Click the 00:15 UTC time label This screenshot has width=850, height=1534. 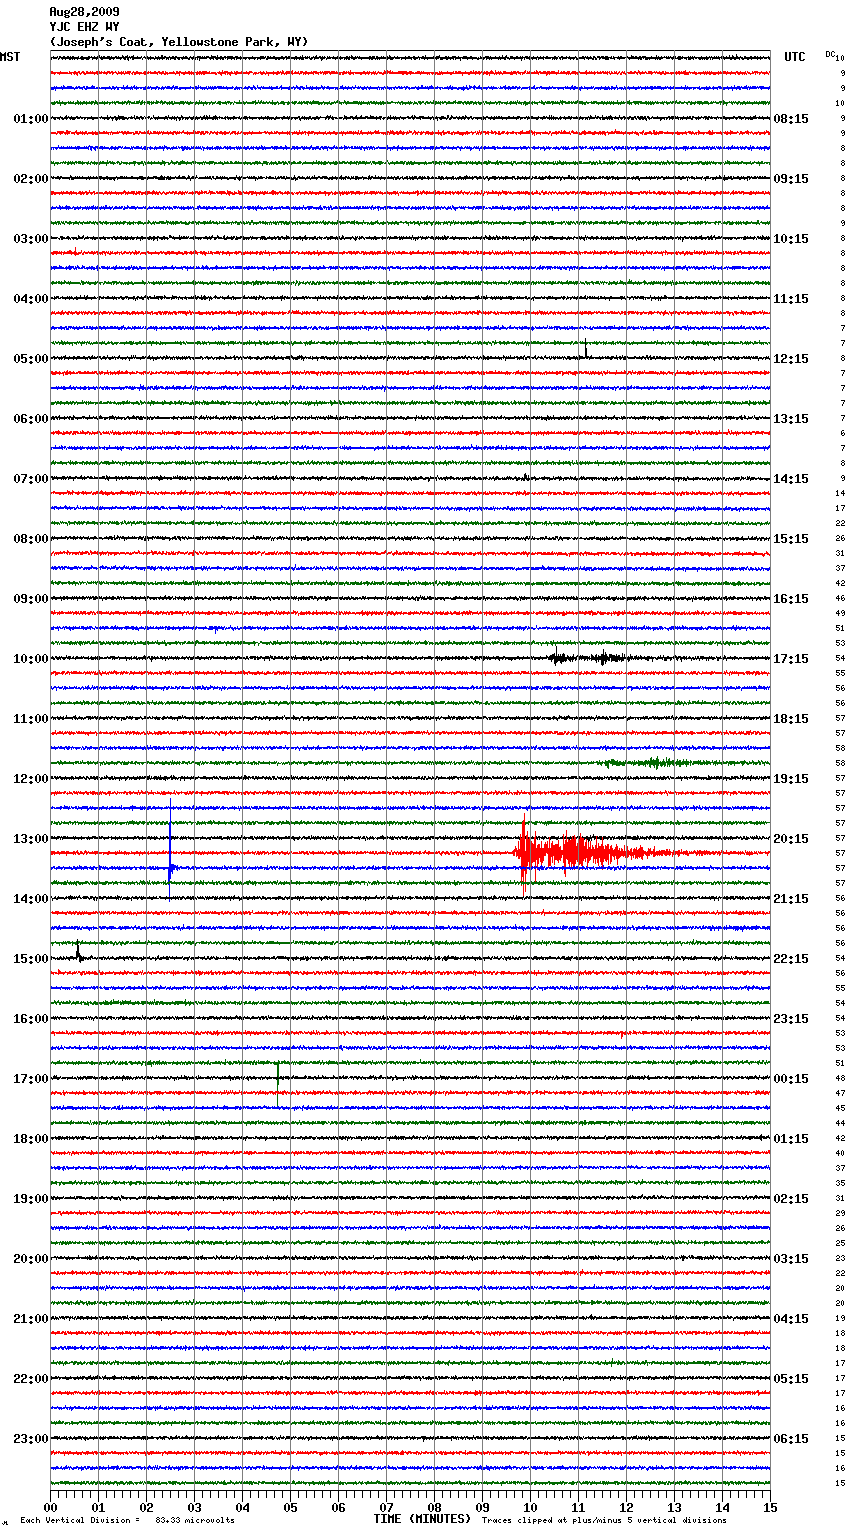click(x=791, y=1079)
